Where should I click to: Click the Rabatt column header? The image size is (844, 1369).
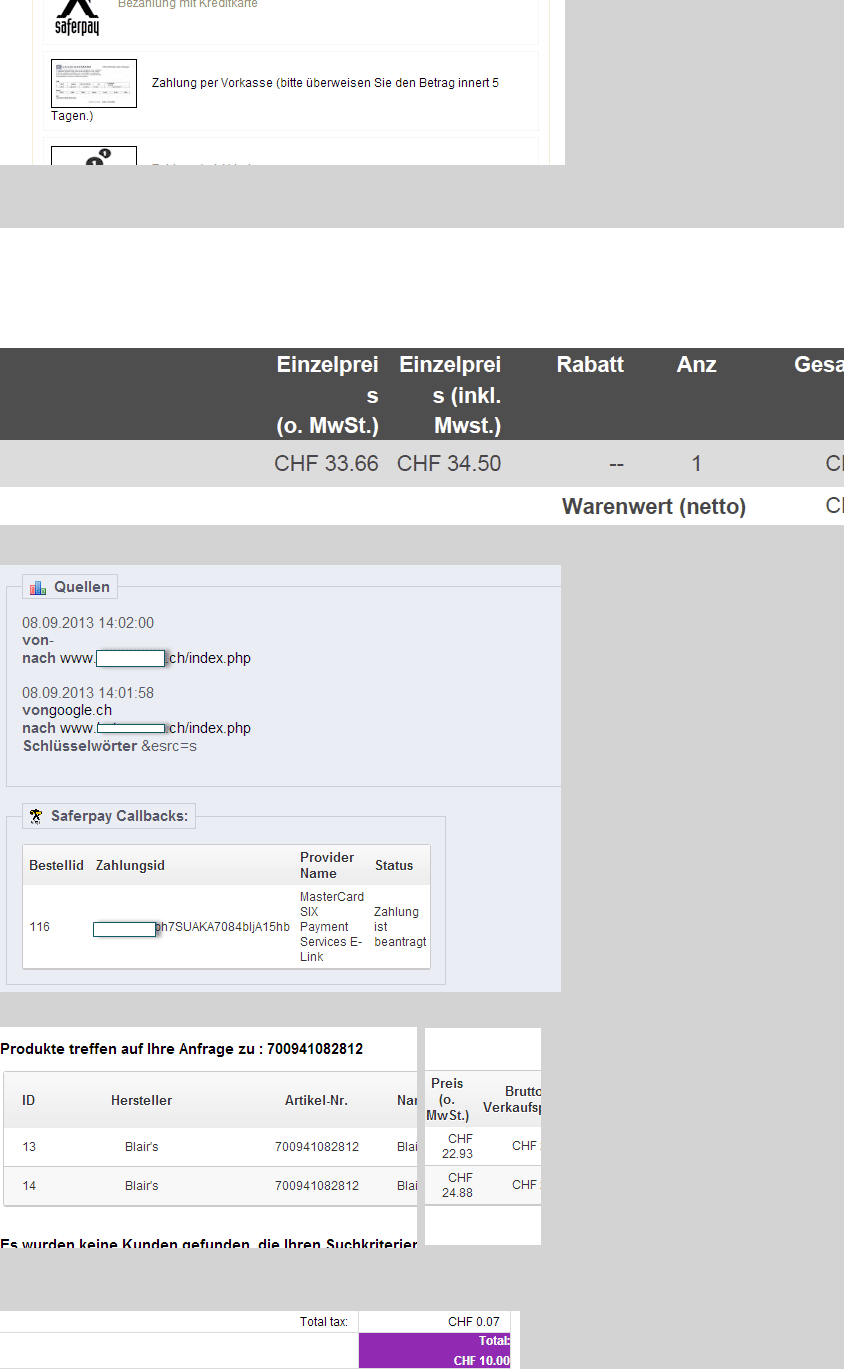(590, 365)
